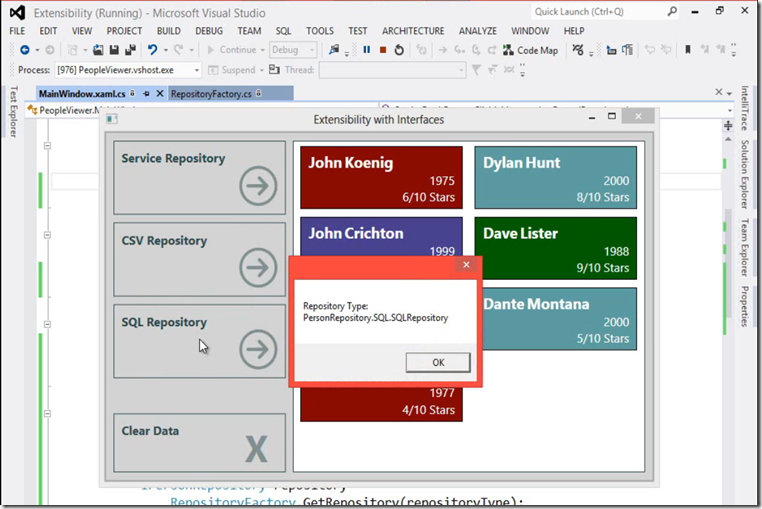The height and width of the screenshot is (509, 762).
Task: Click the Navigate Backward arrow icon
Action: point(24,50)
